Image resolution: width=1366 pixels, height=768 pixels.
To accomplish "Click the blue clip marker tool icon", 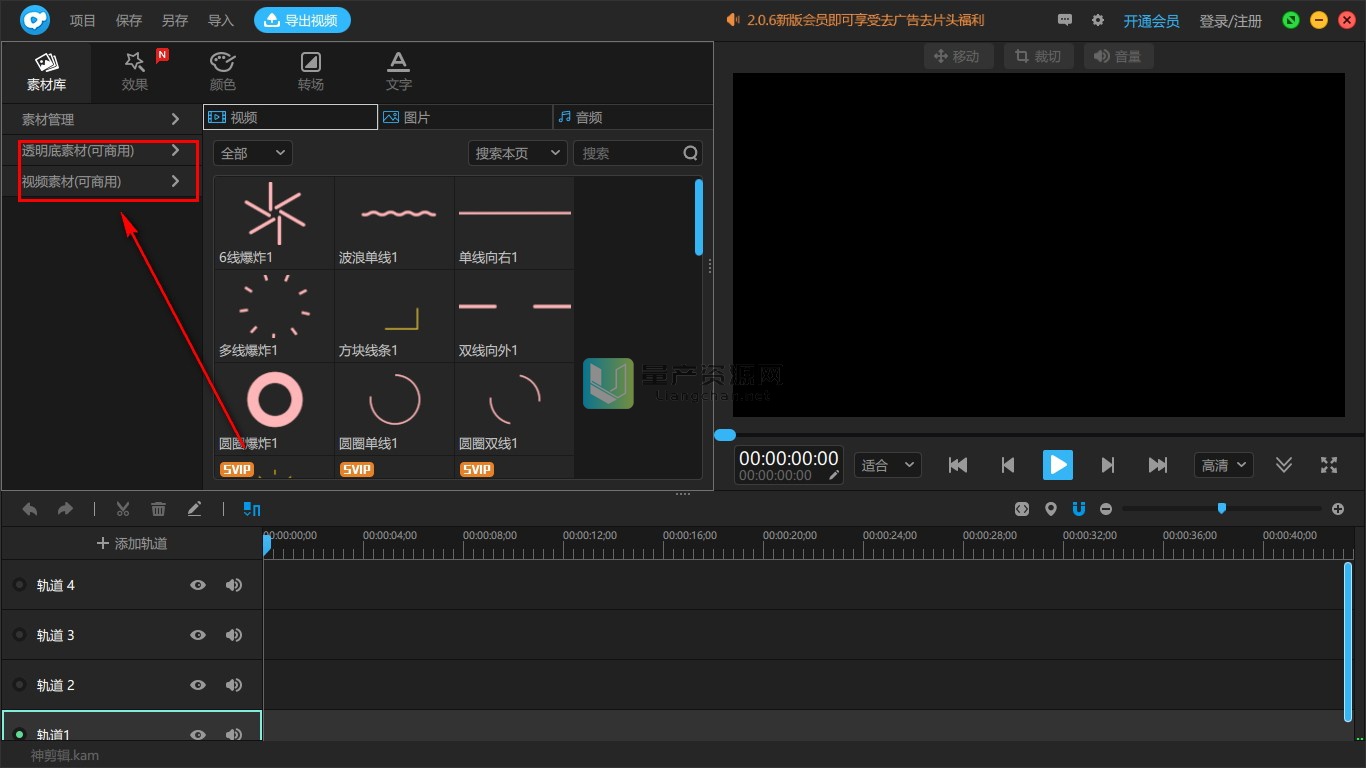I will [x=252, y=509].
